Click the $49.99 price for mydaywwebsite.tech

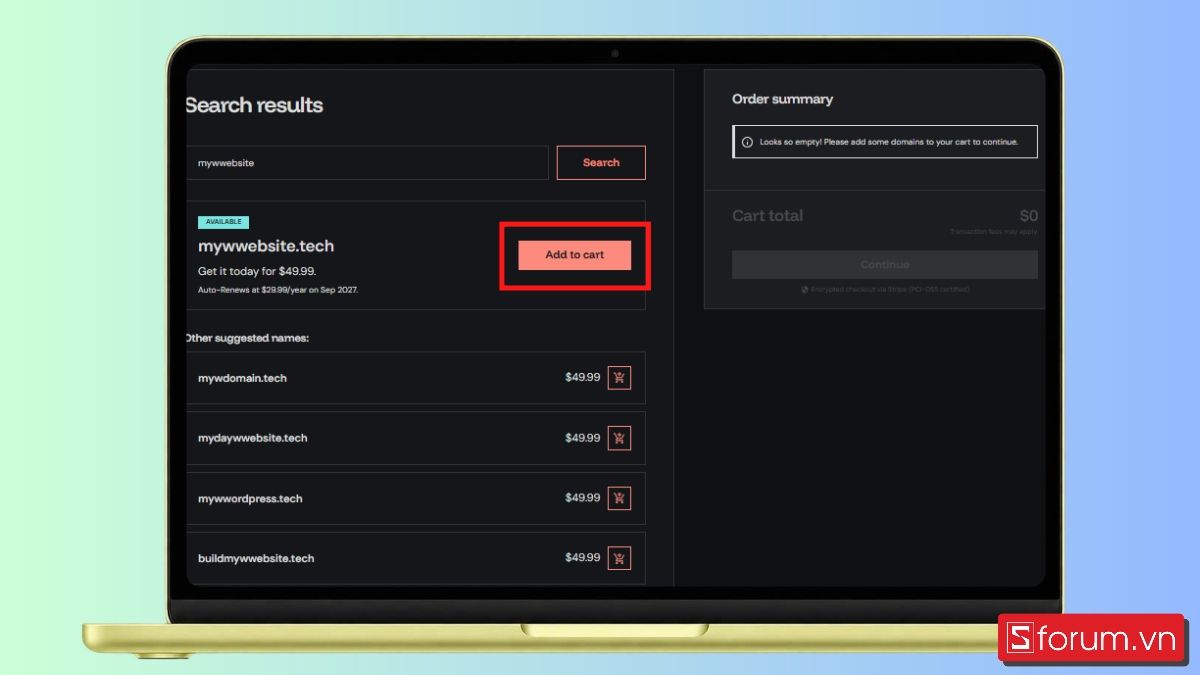583,437
